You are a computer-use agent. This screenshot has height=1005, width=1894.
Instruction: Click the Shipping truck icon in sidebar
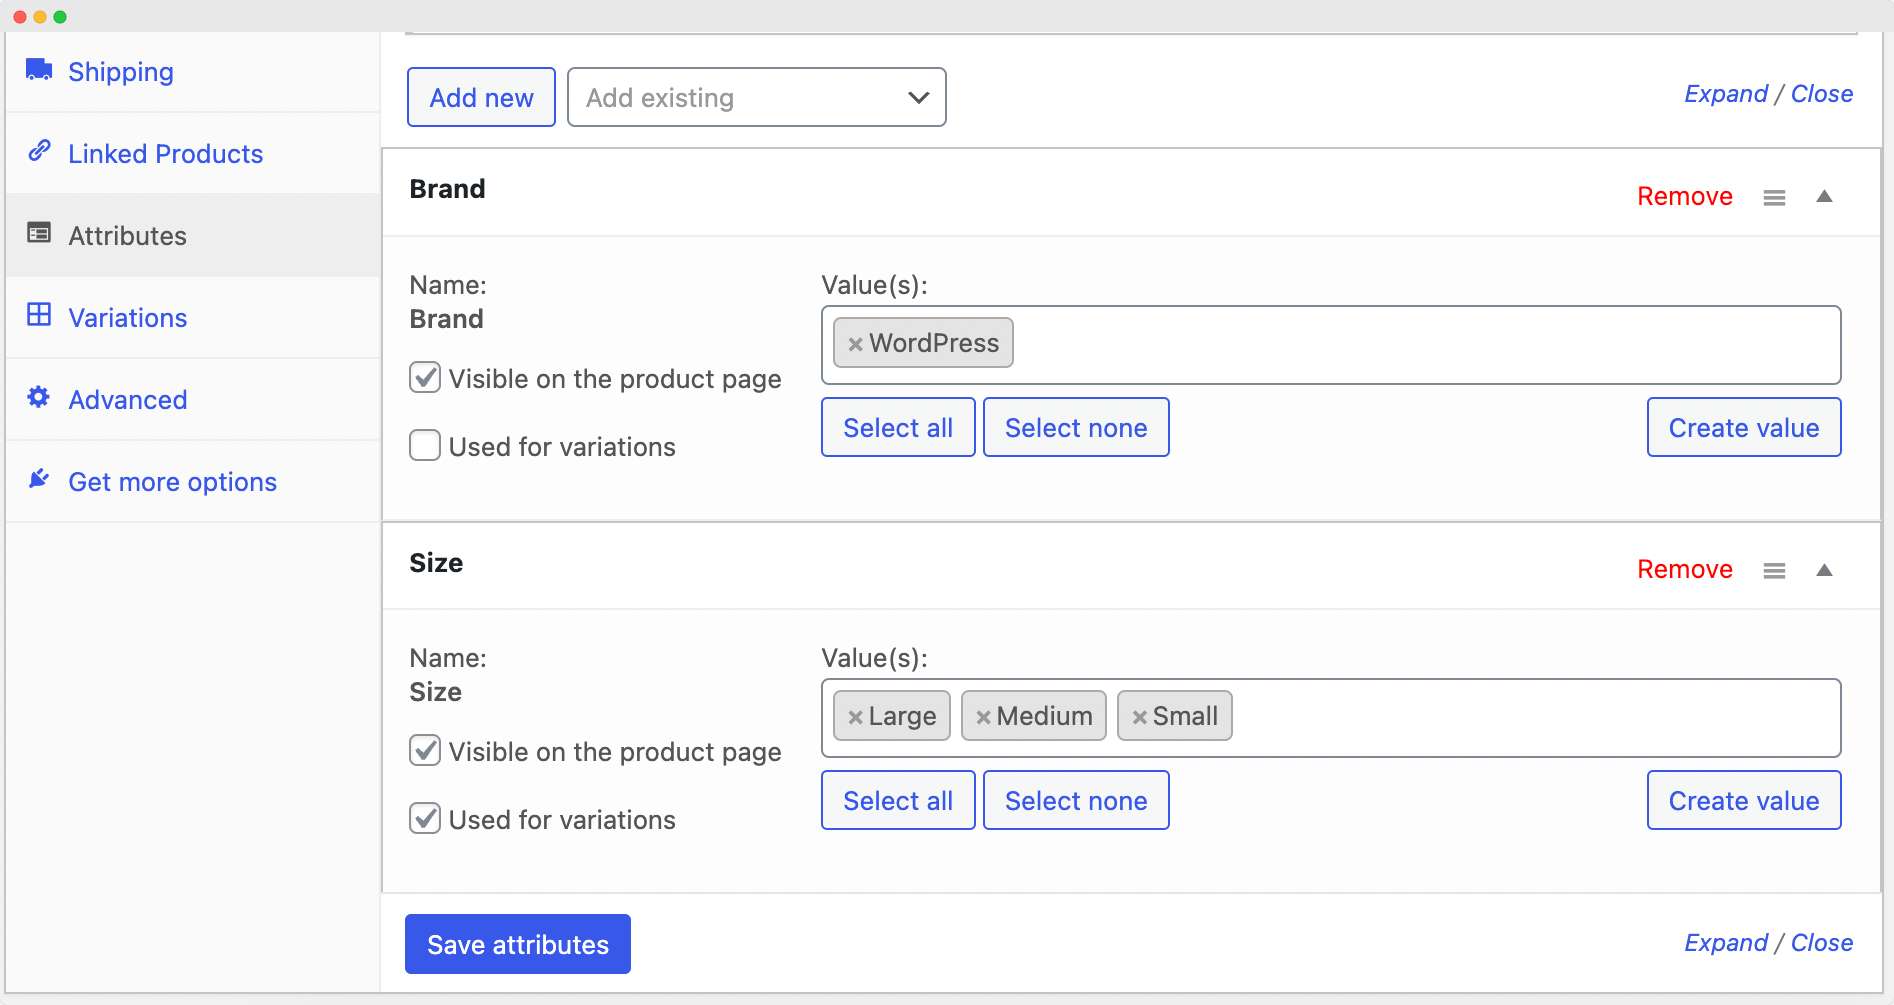[38, 69]
